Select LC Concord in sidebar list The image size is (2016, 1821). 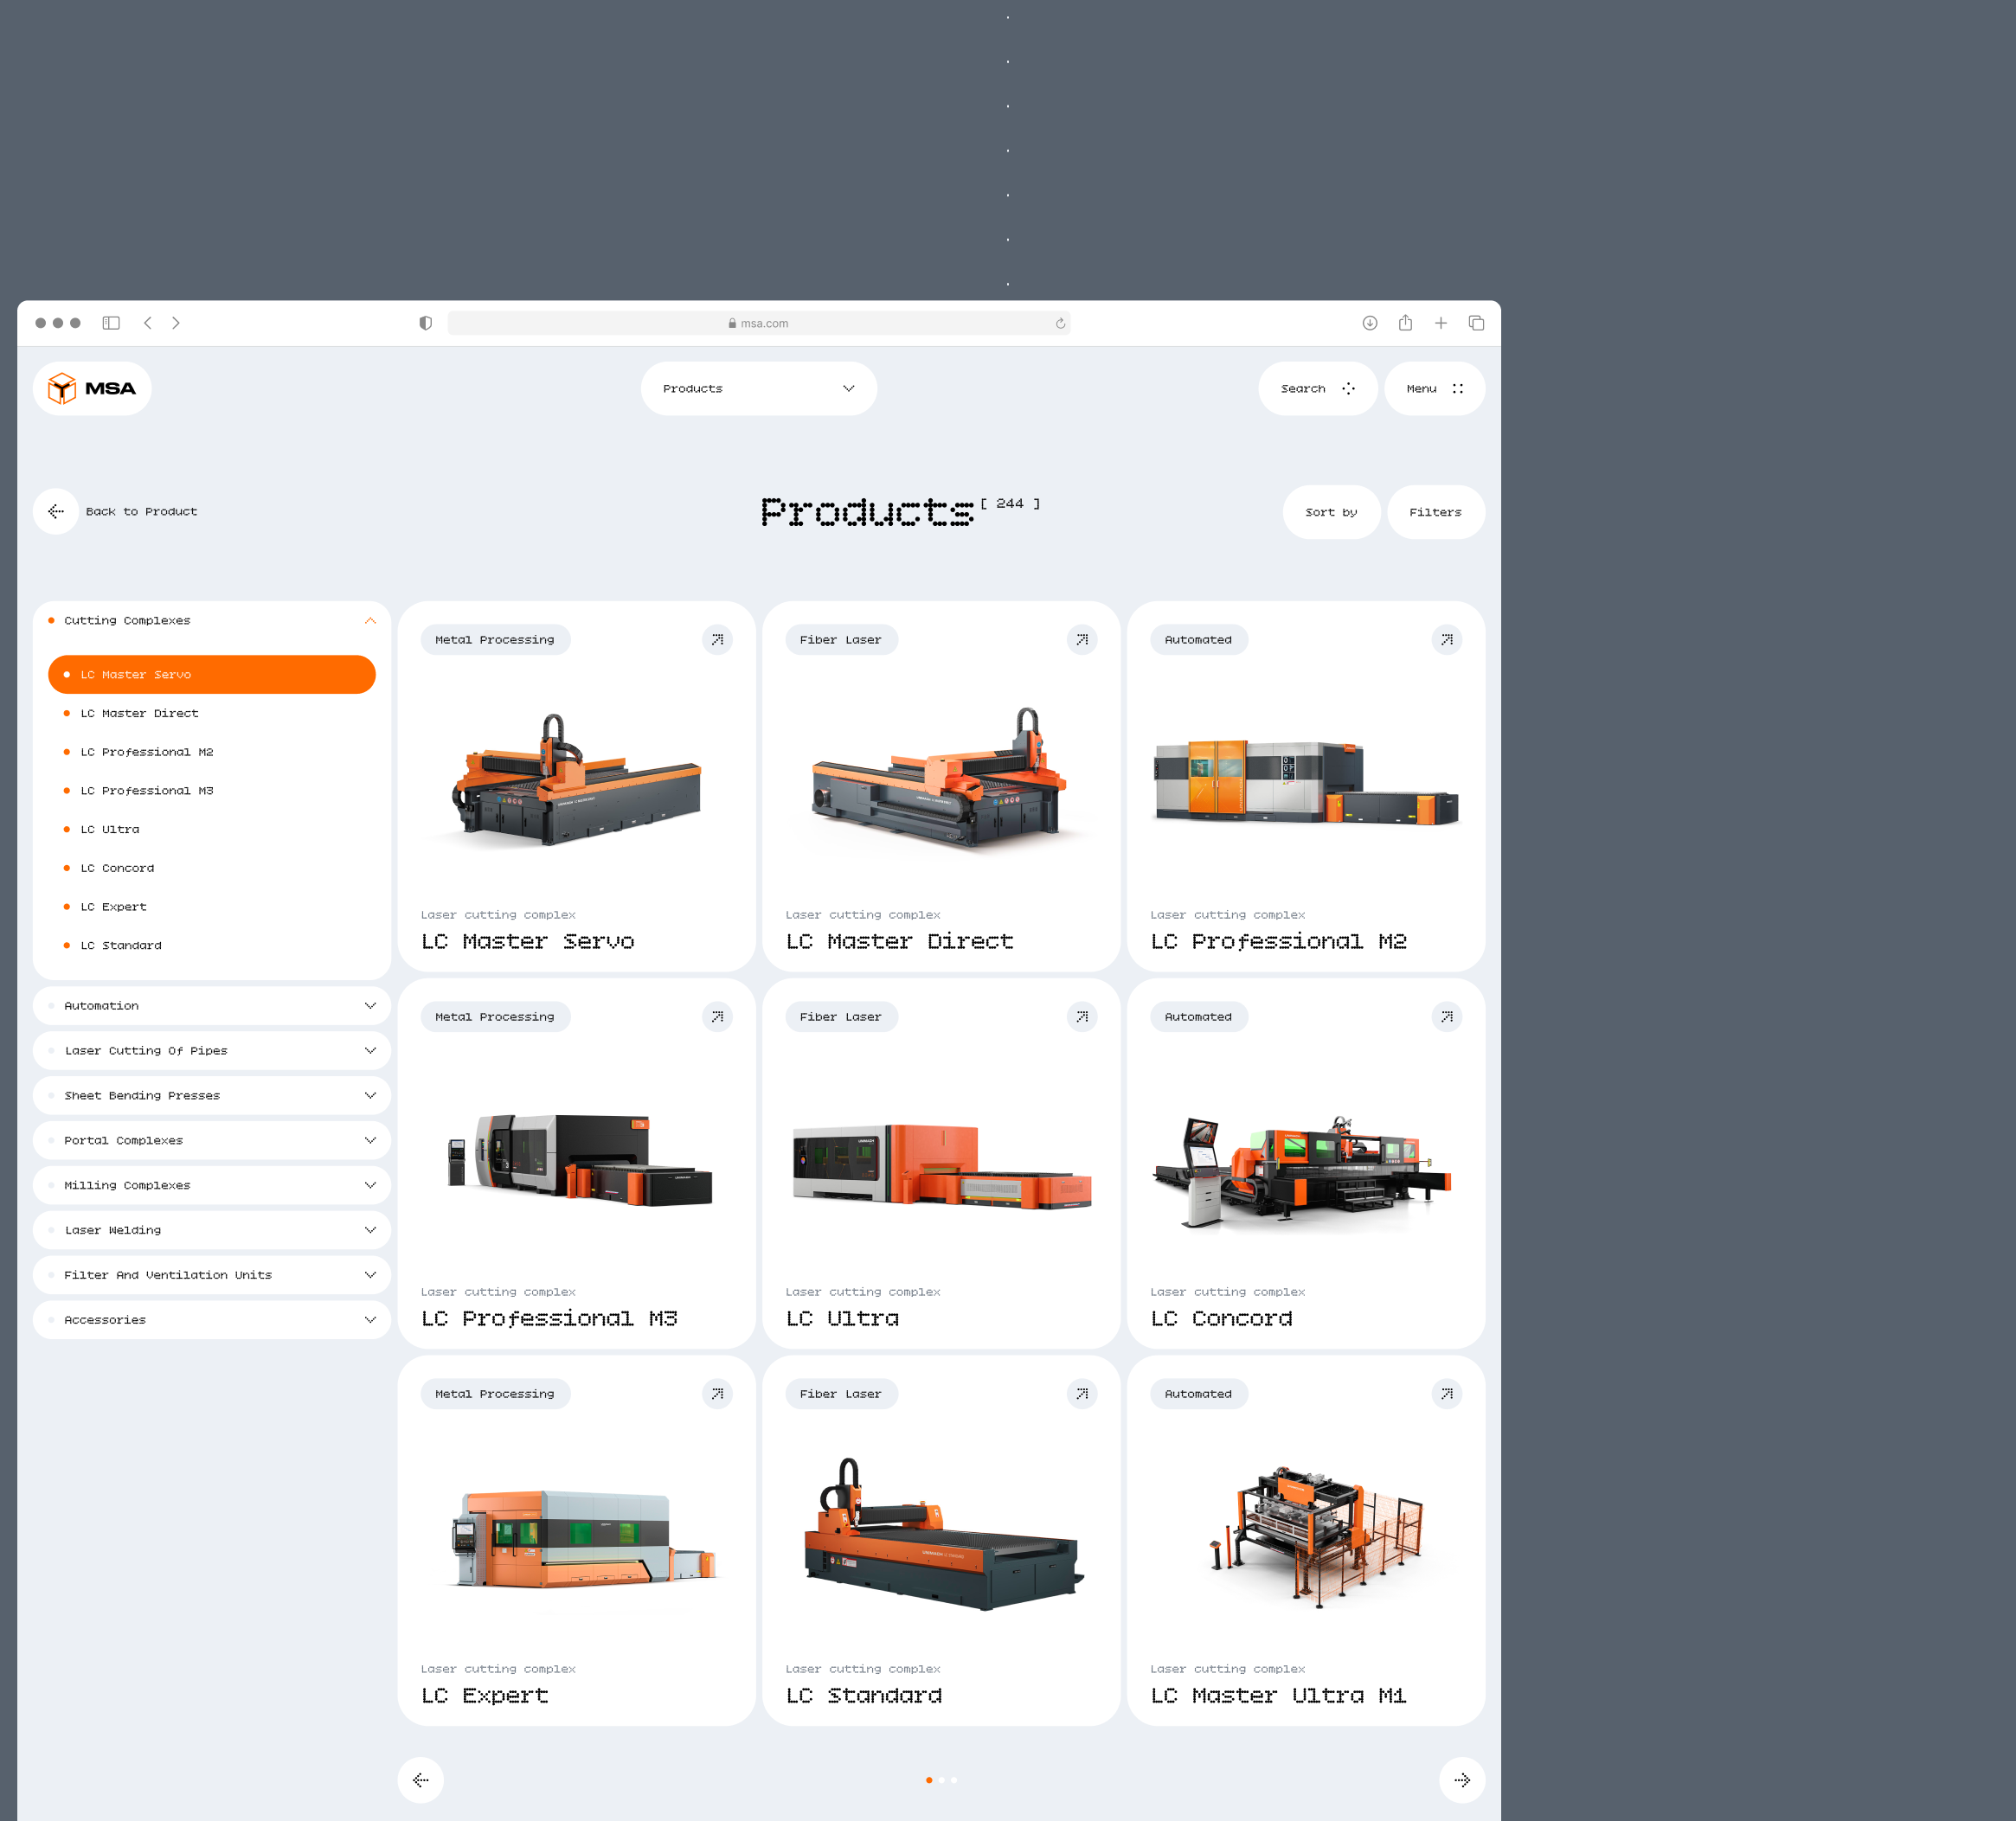[117, 868]
